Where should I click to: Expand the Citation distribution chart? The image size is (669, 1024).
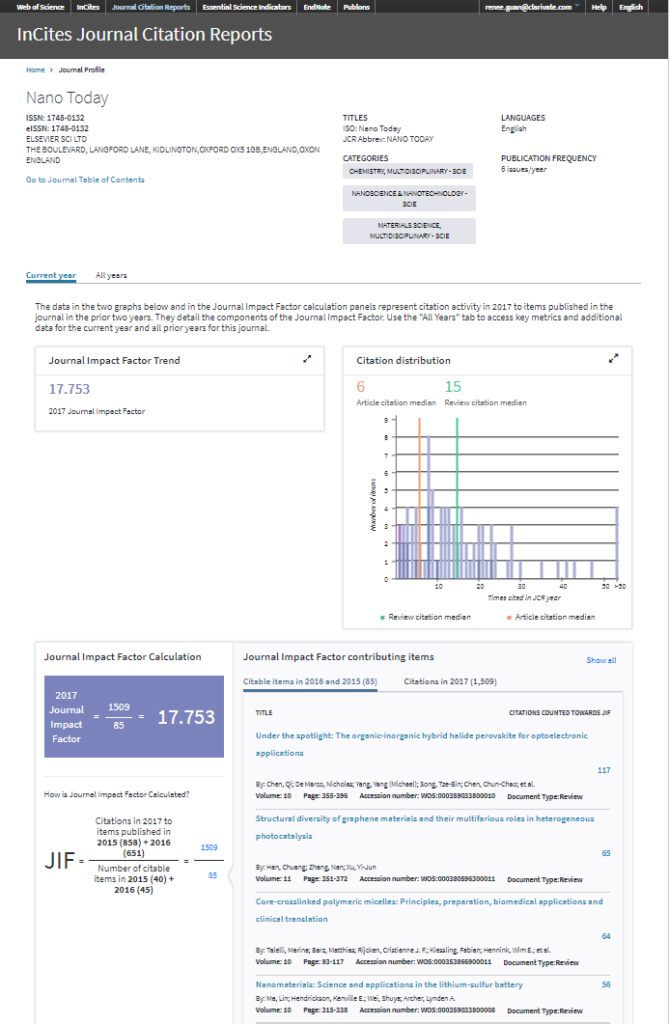(614, 360)
